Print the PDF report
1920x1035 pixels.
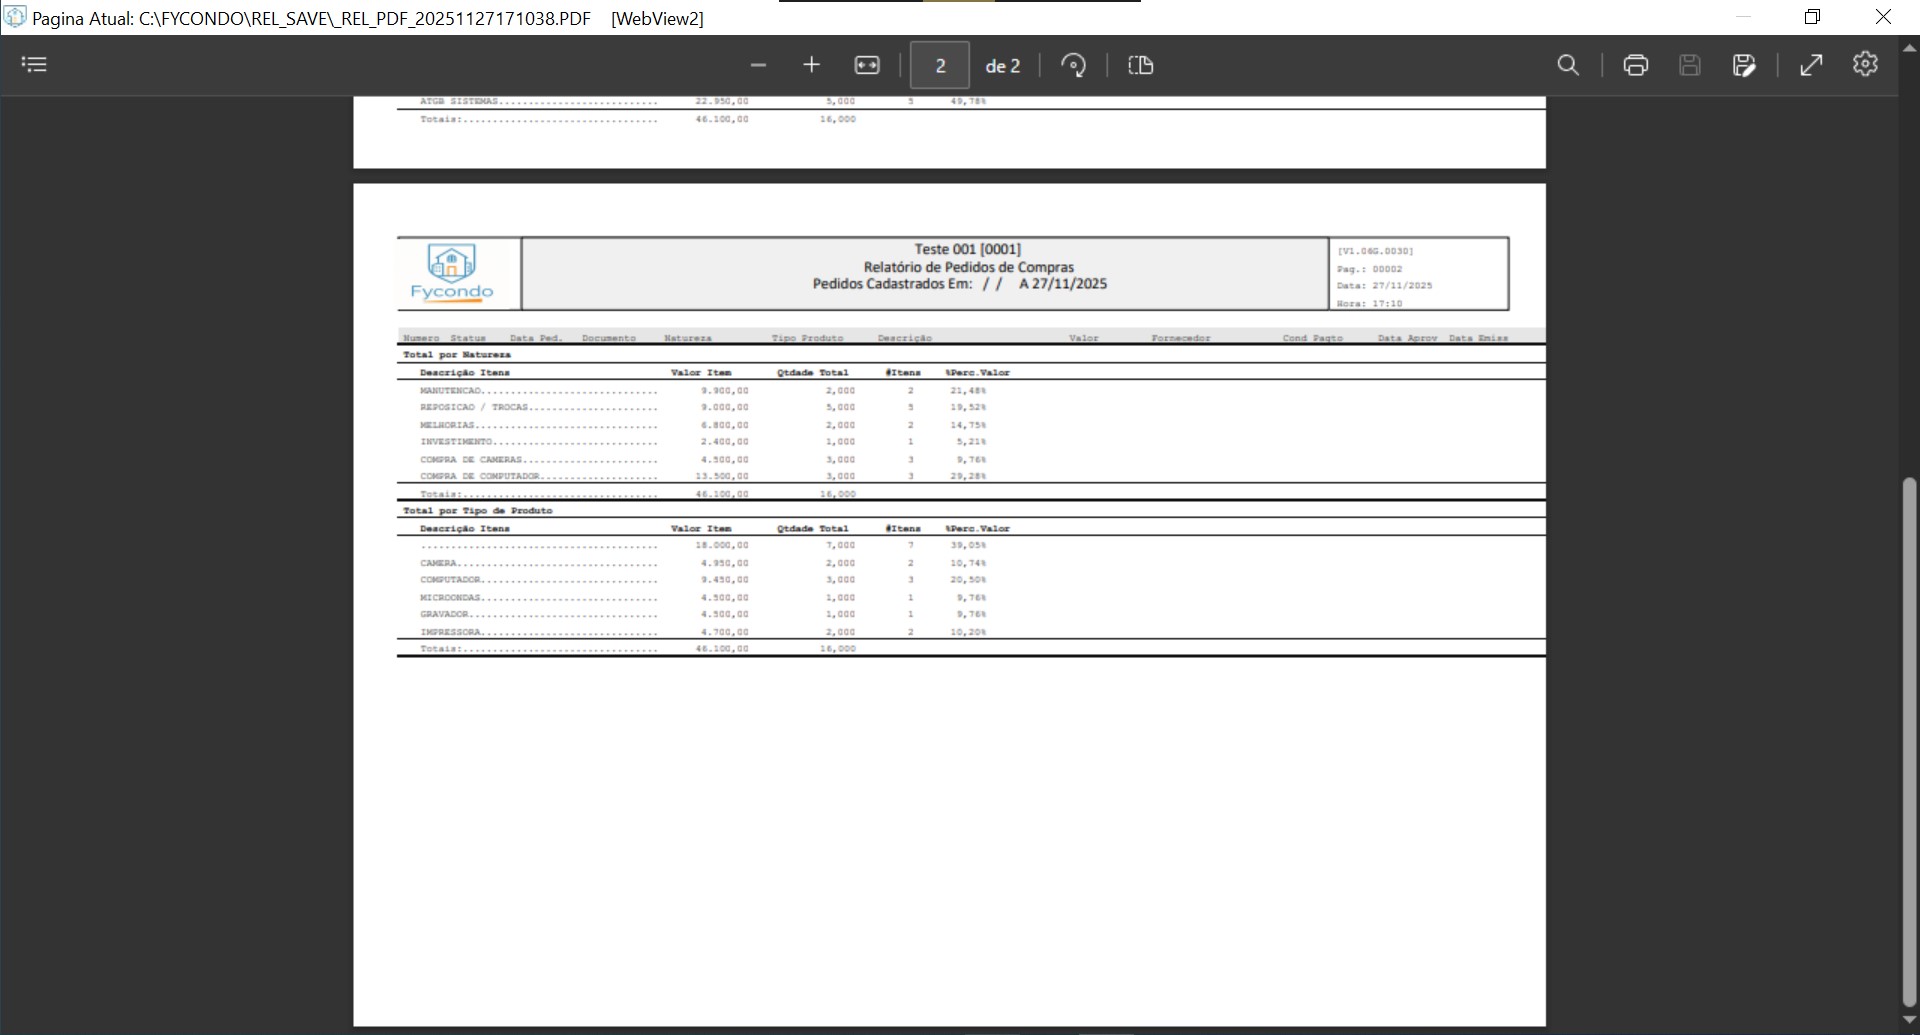click(1635, 65)
